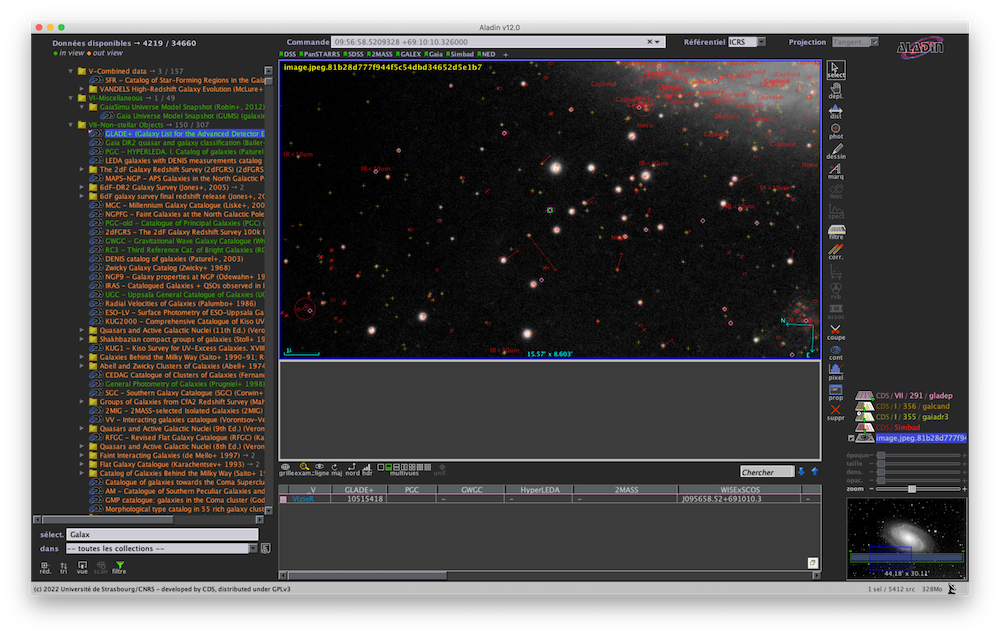Expand 6dF-DR2 Galaxy Survey folder
The image size is (1000, 636).
click(82, 188)
